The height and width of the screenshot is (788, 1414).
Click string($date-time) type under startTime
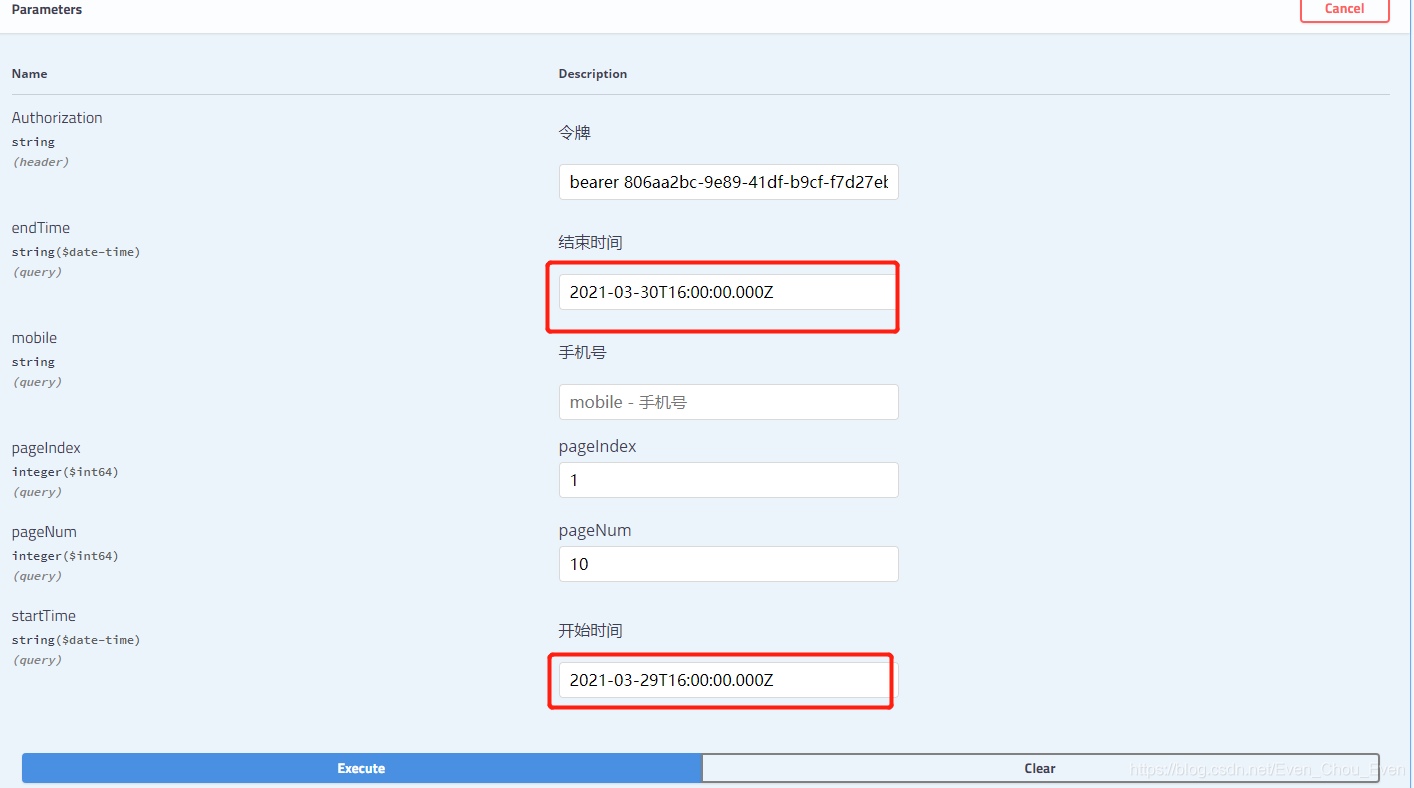76,640
